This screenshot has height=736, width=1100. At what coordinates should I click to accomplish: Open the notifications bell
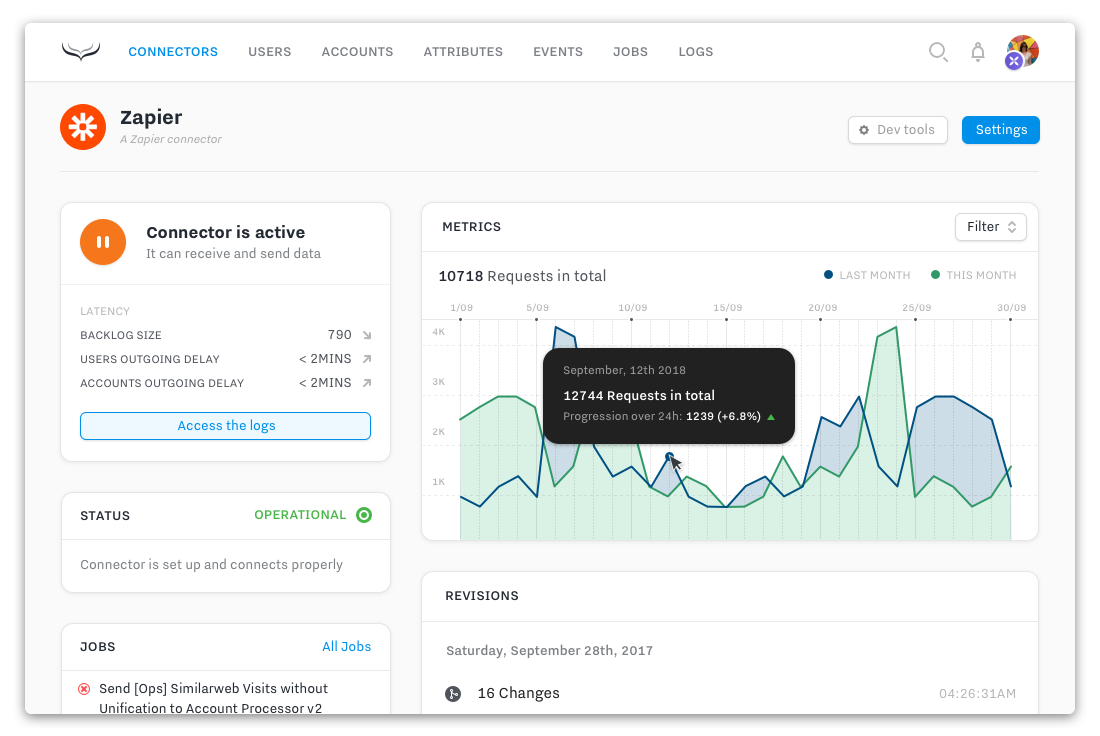pos(978,52)
